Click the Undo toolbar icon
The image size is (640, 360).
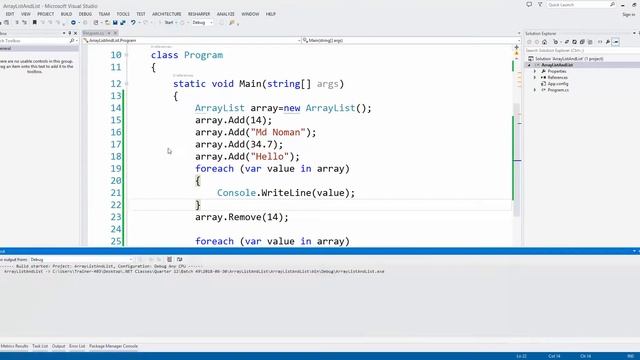tap(133, 22)
